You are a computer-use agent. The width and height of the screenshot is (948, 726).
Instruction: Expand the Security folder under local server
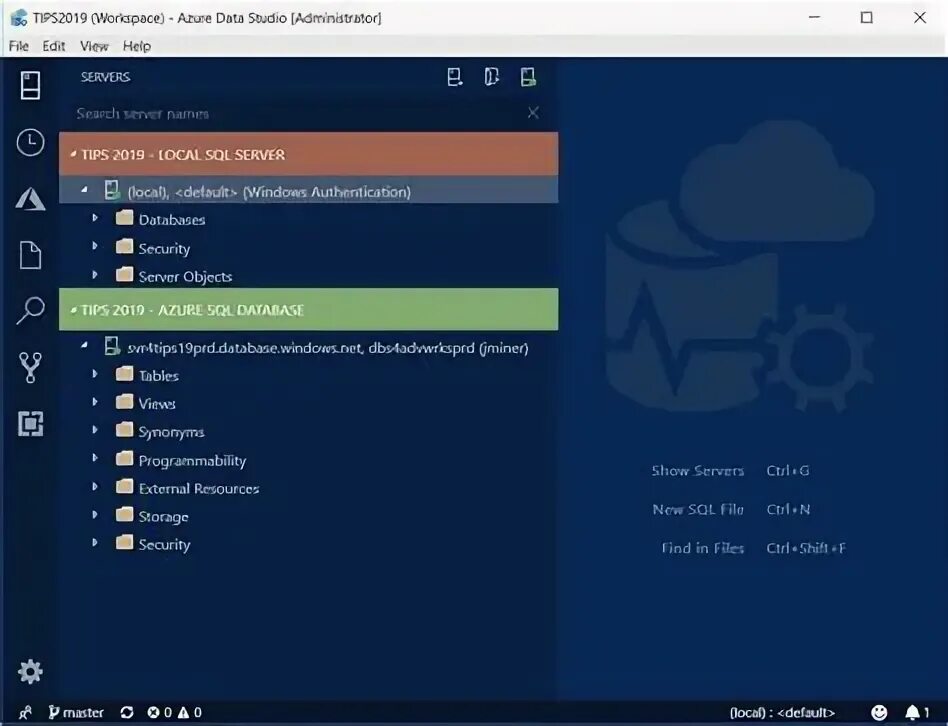tap(95, 246)
